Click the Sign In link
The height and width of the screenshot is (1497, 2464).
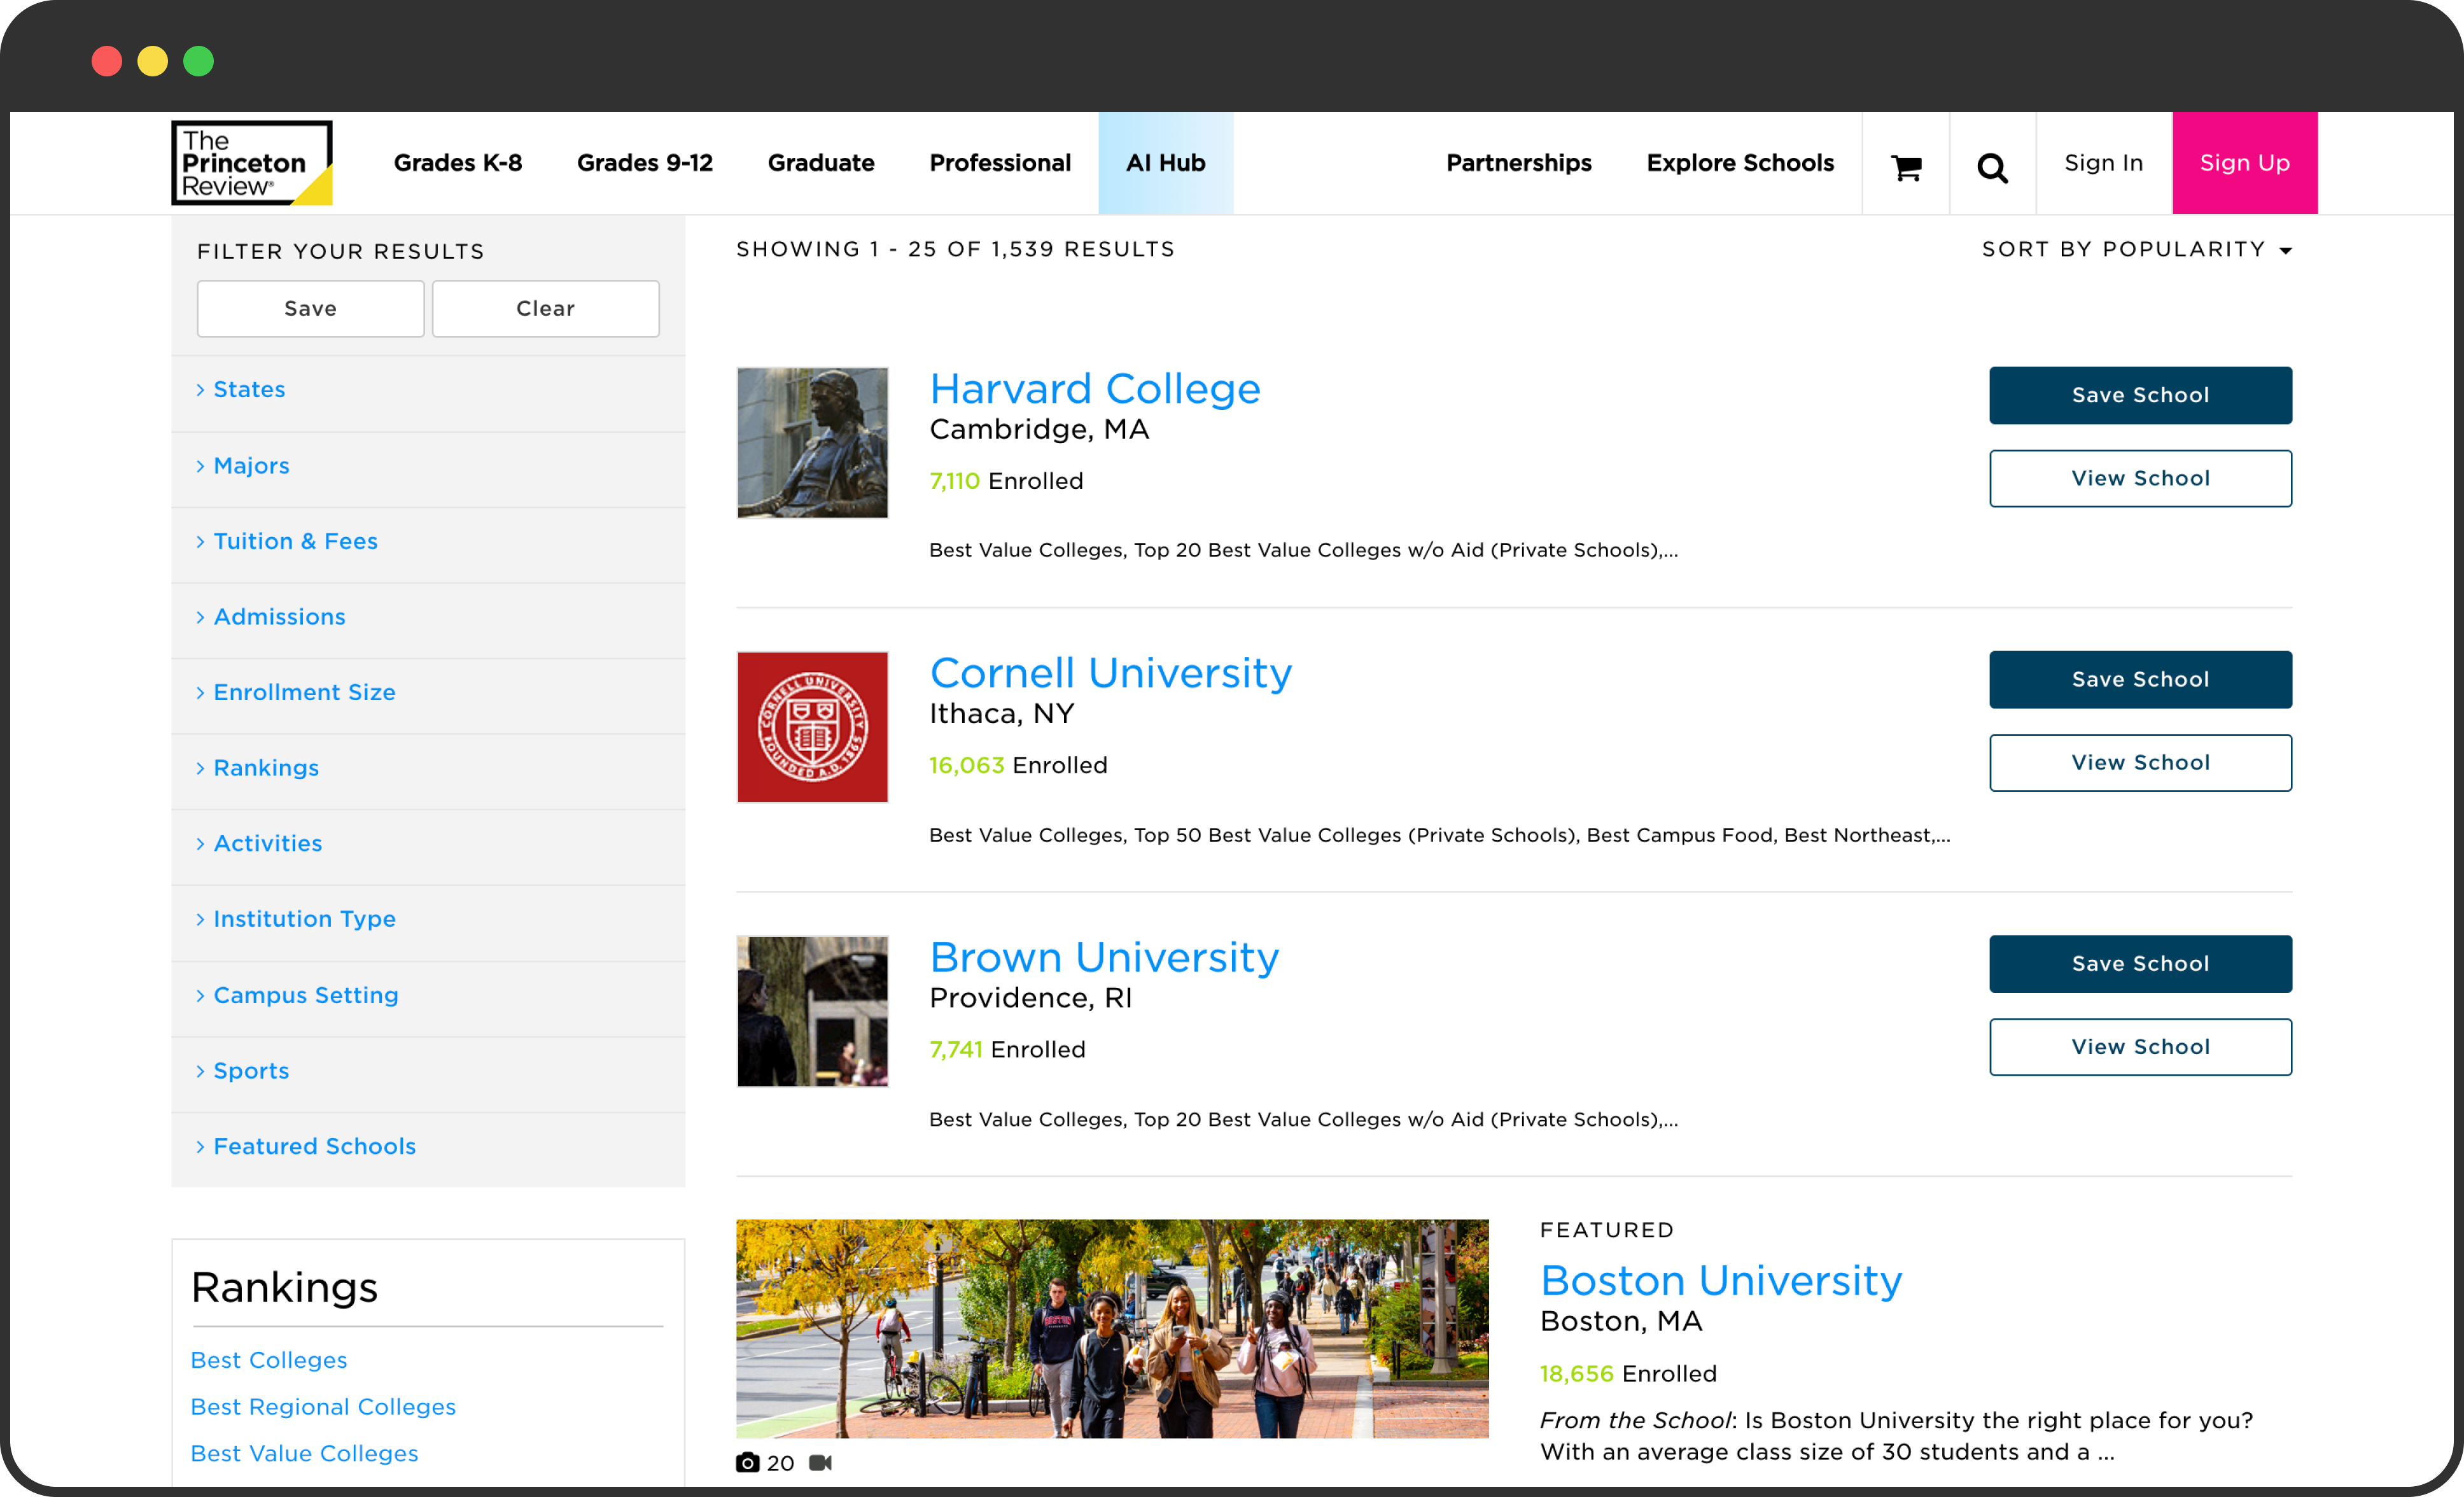coord(2104,163)
